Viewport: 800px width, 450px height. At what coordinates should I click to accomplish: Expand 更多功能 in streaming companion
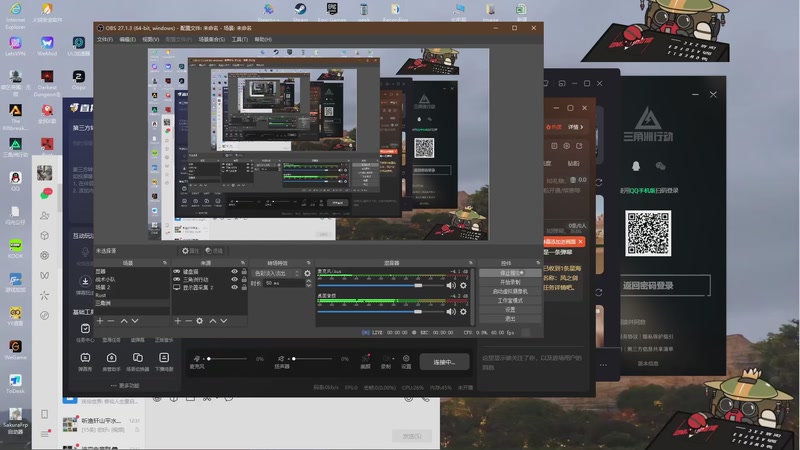click(x=125, y=385)
